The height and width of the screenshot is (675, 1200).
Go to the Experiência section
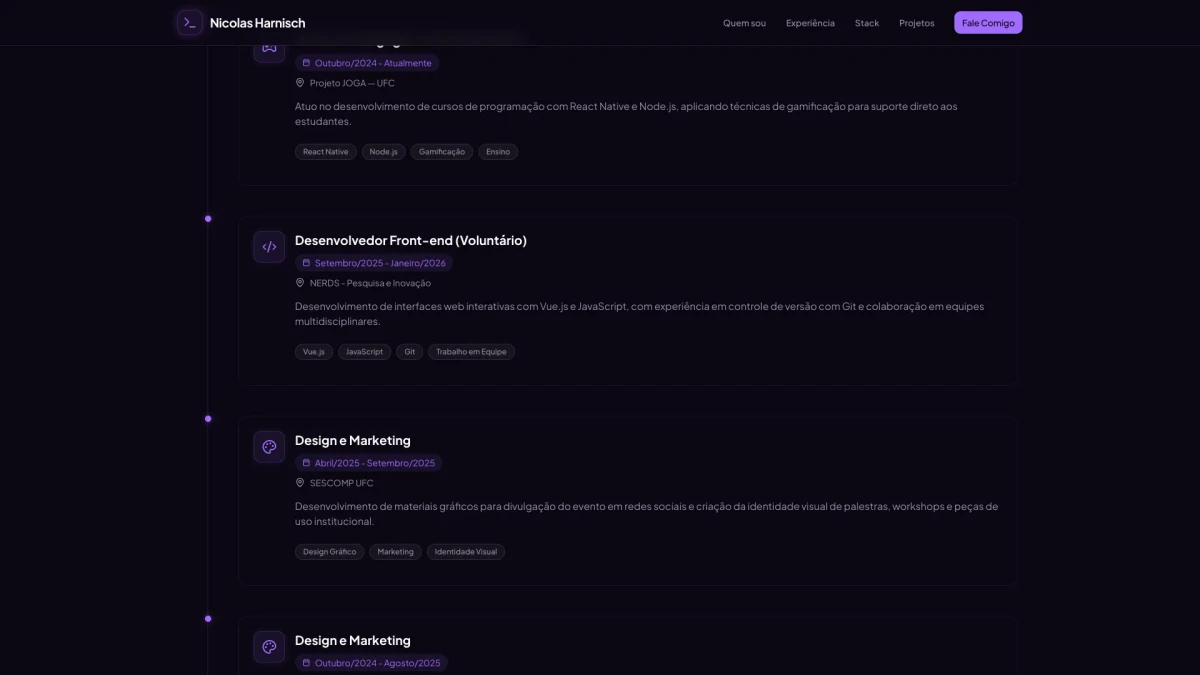[x=810, y=23]
